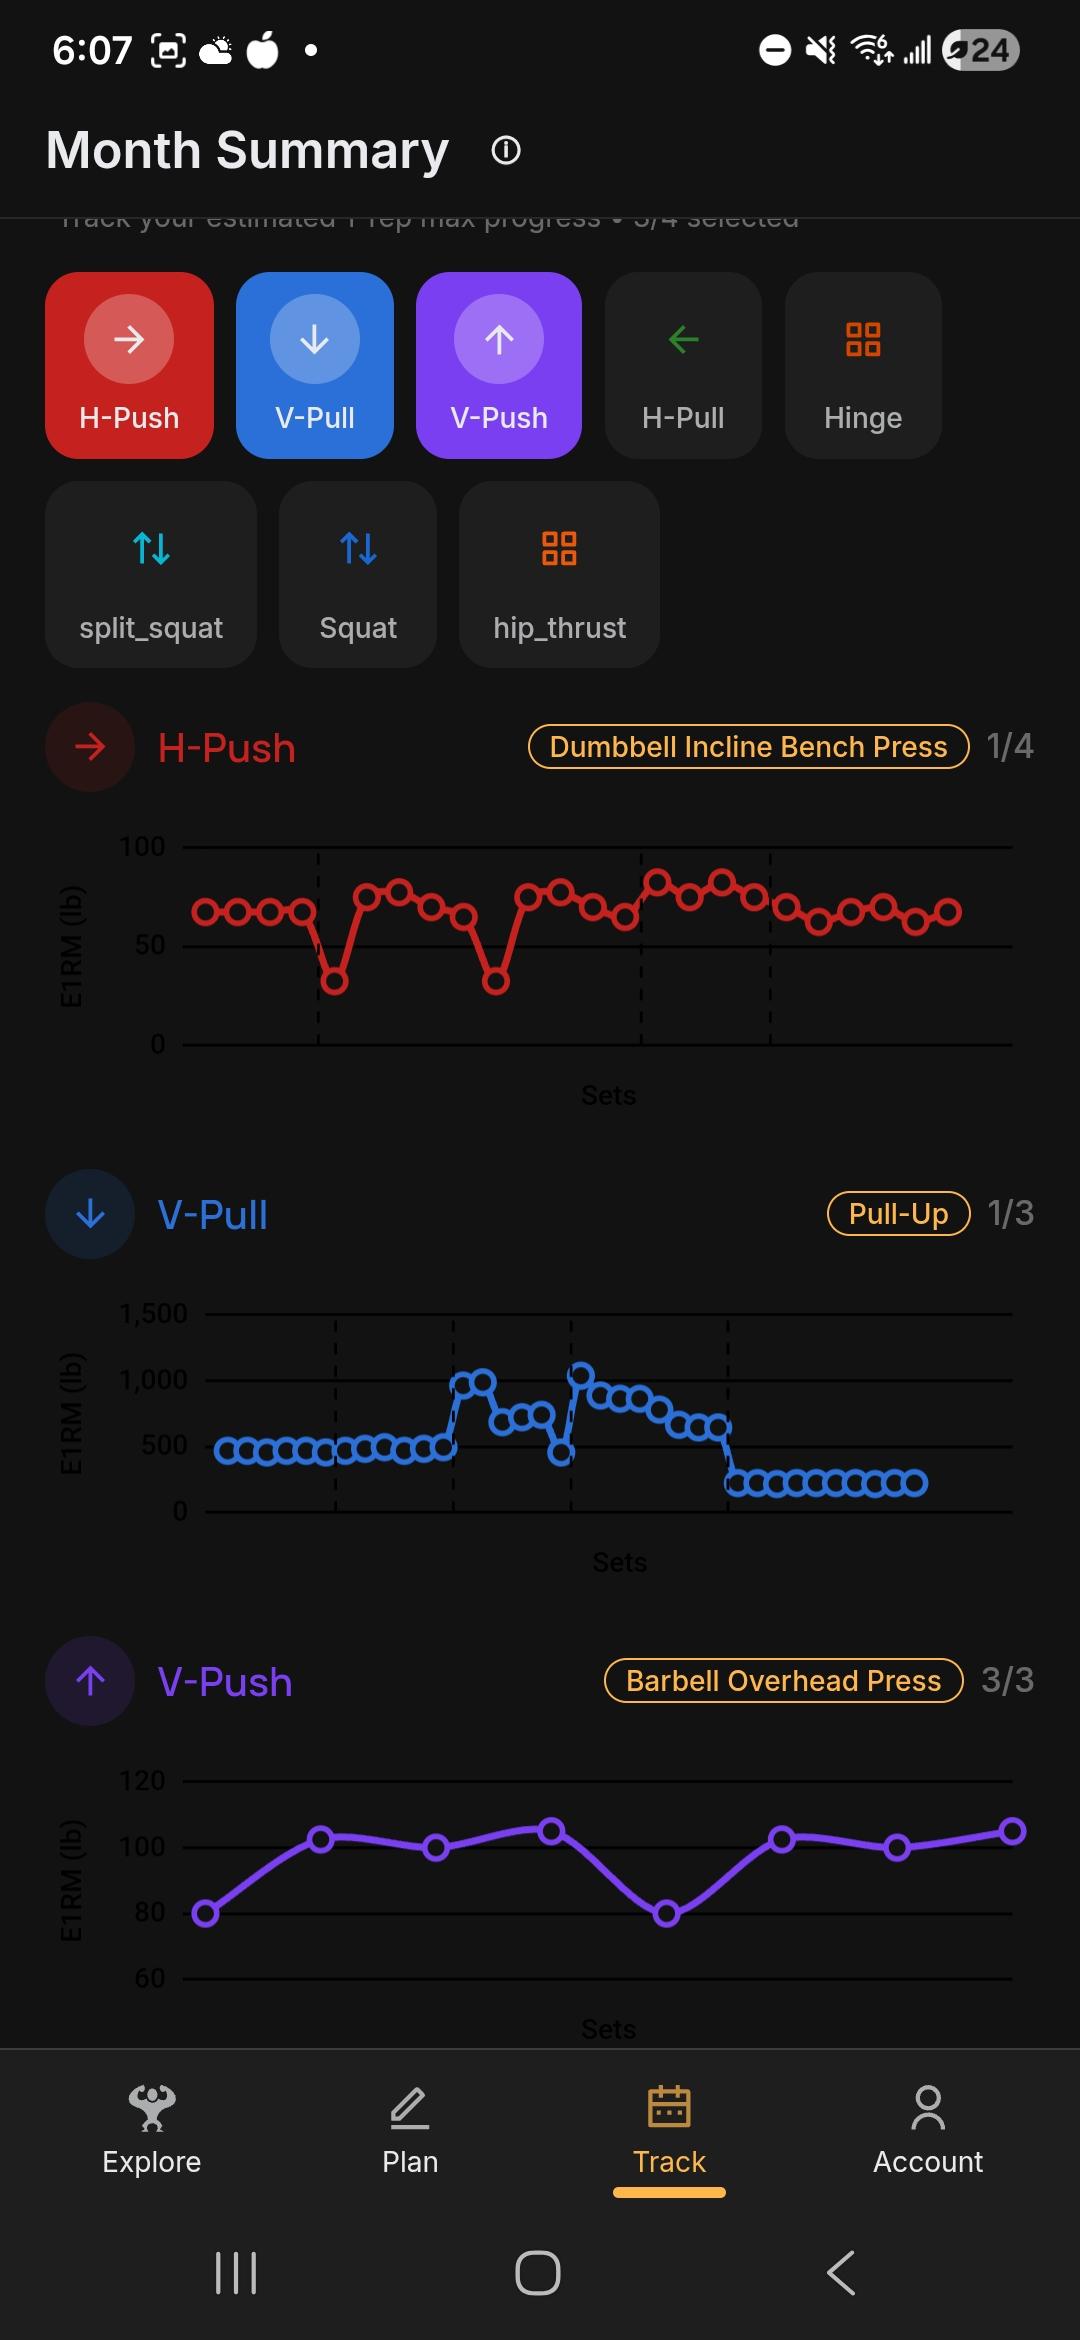Tap the last V-Push chart data point

(1012, 1831)
